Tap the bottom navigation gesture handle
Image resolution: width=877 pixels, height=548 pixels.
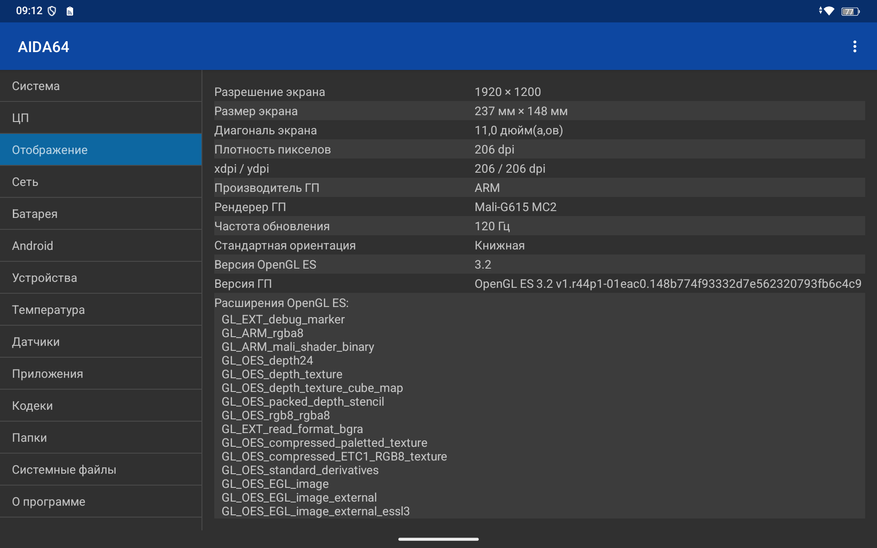[438, 539]
